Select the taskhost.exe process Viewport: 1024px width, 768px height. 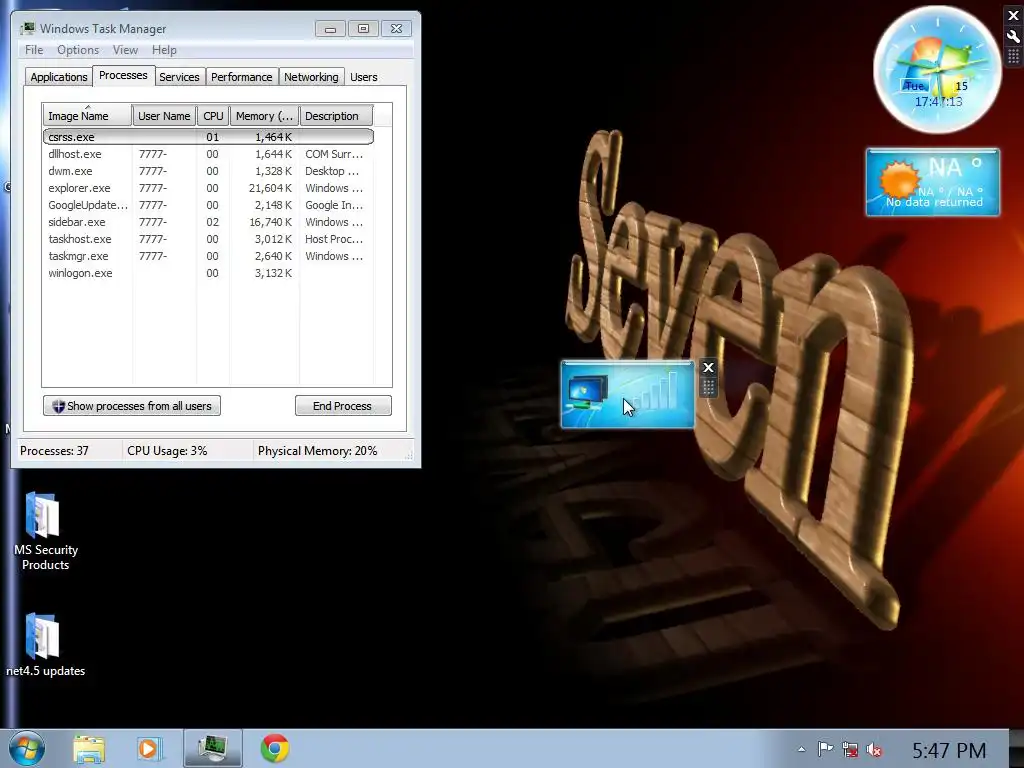coord(208,239)
